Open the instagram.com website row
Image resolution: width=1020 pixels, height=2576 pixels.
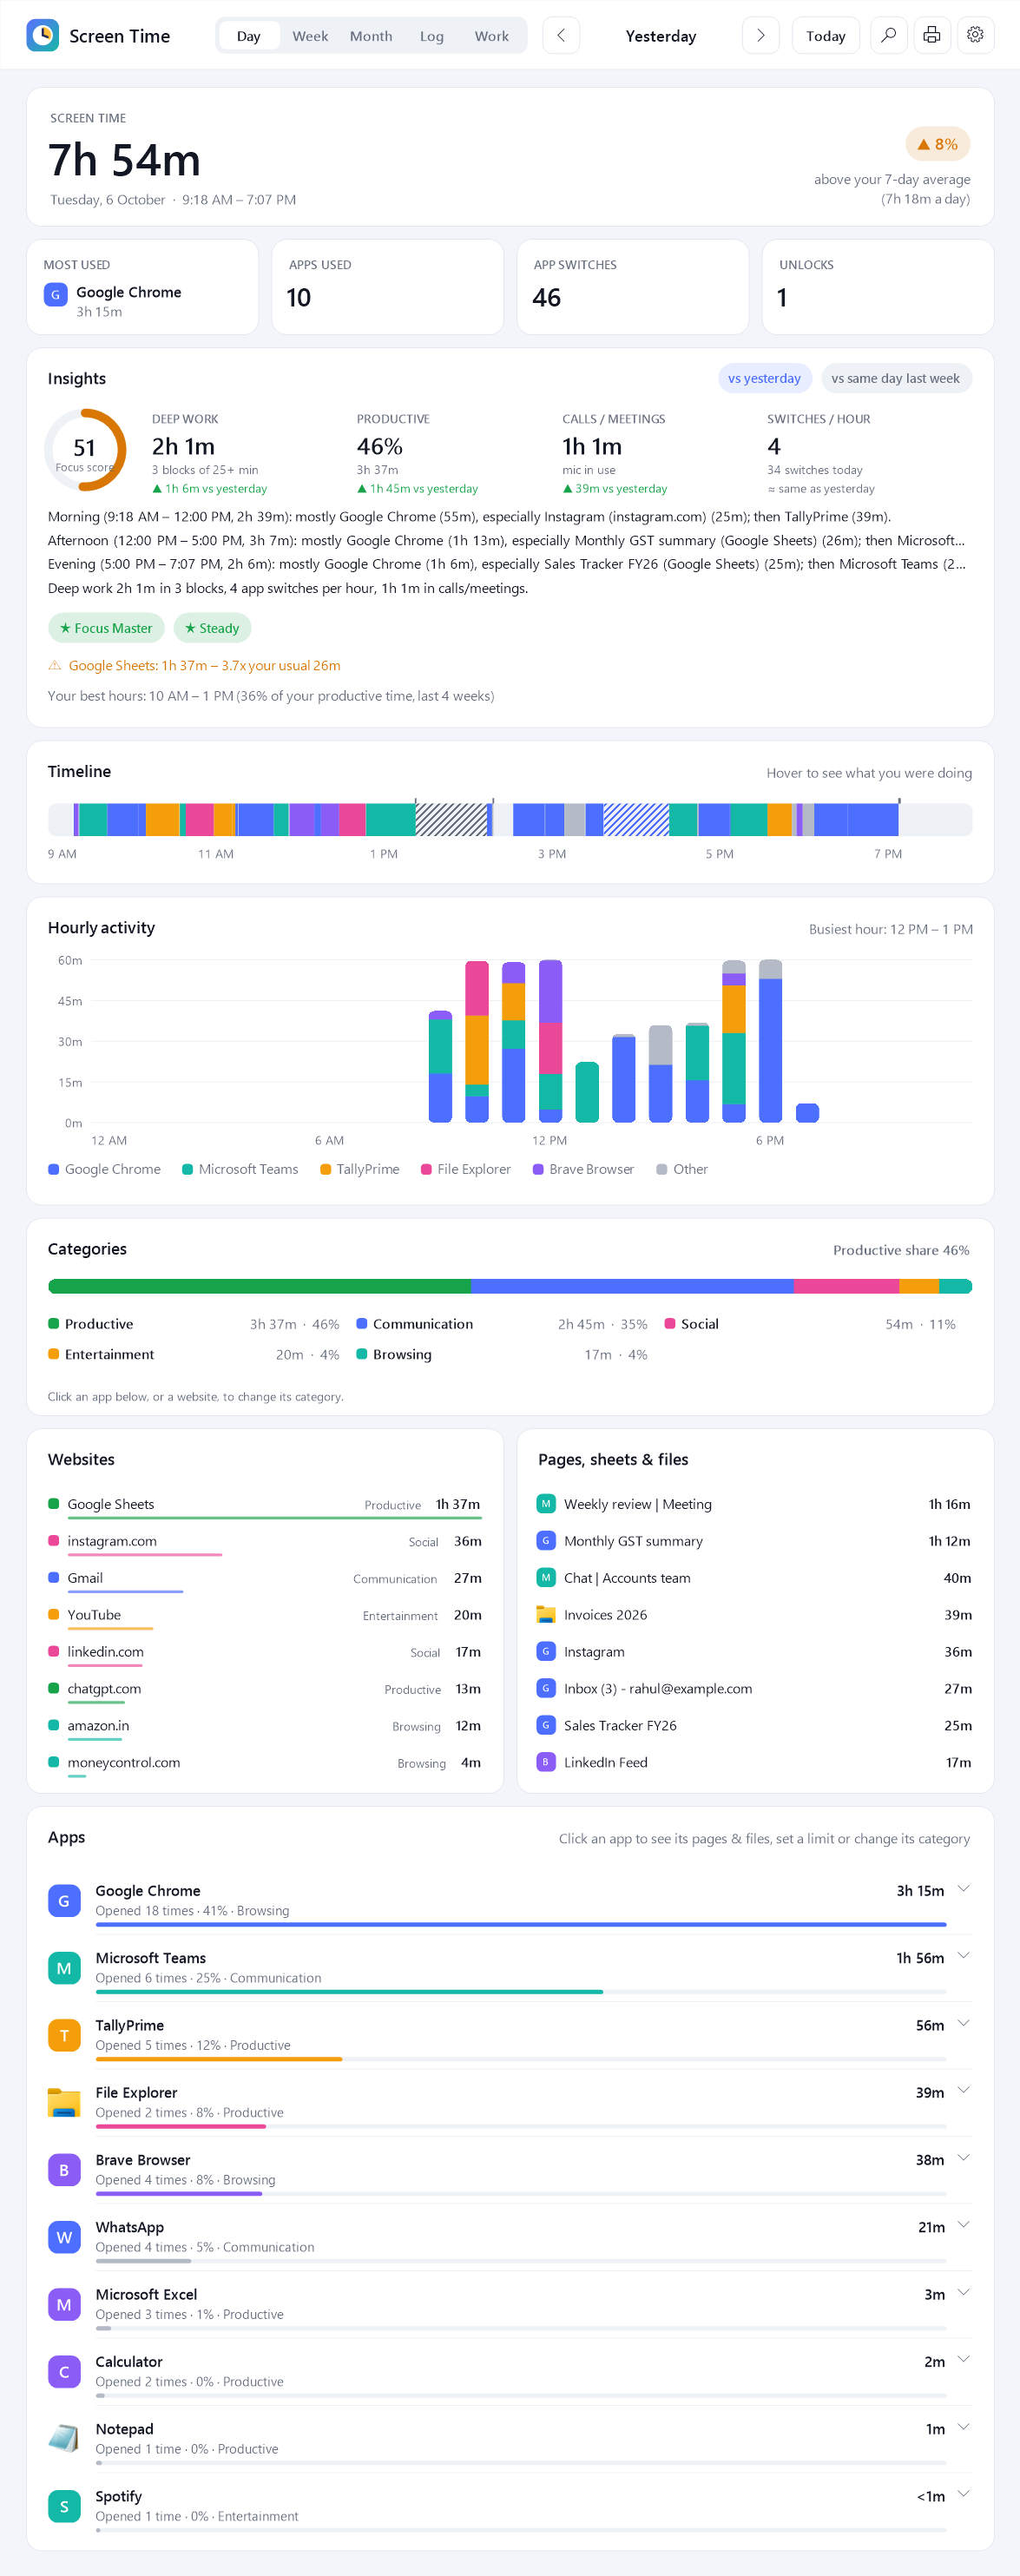tap(265, 1542)
